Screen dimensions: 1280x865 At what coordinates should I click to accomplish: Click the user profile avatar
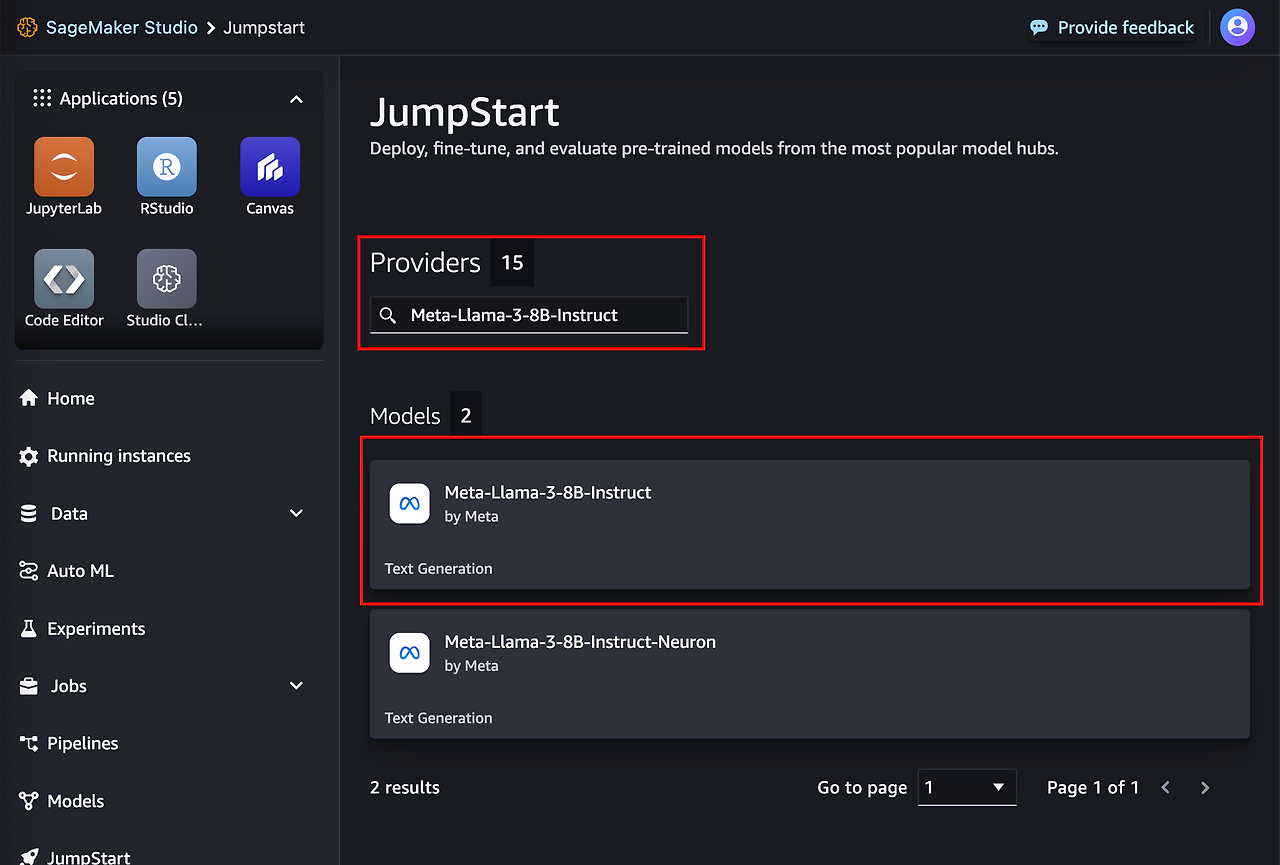1237,27
